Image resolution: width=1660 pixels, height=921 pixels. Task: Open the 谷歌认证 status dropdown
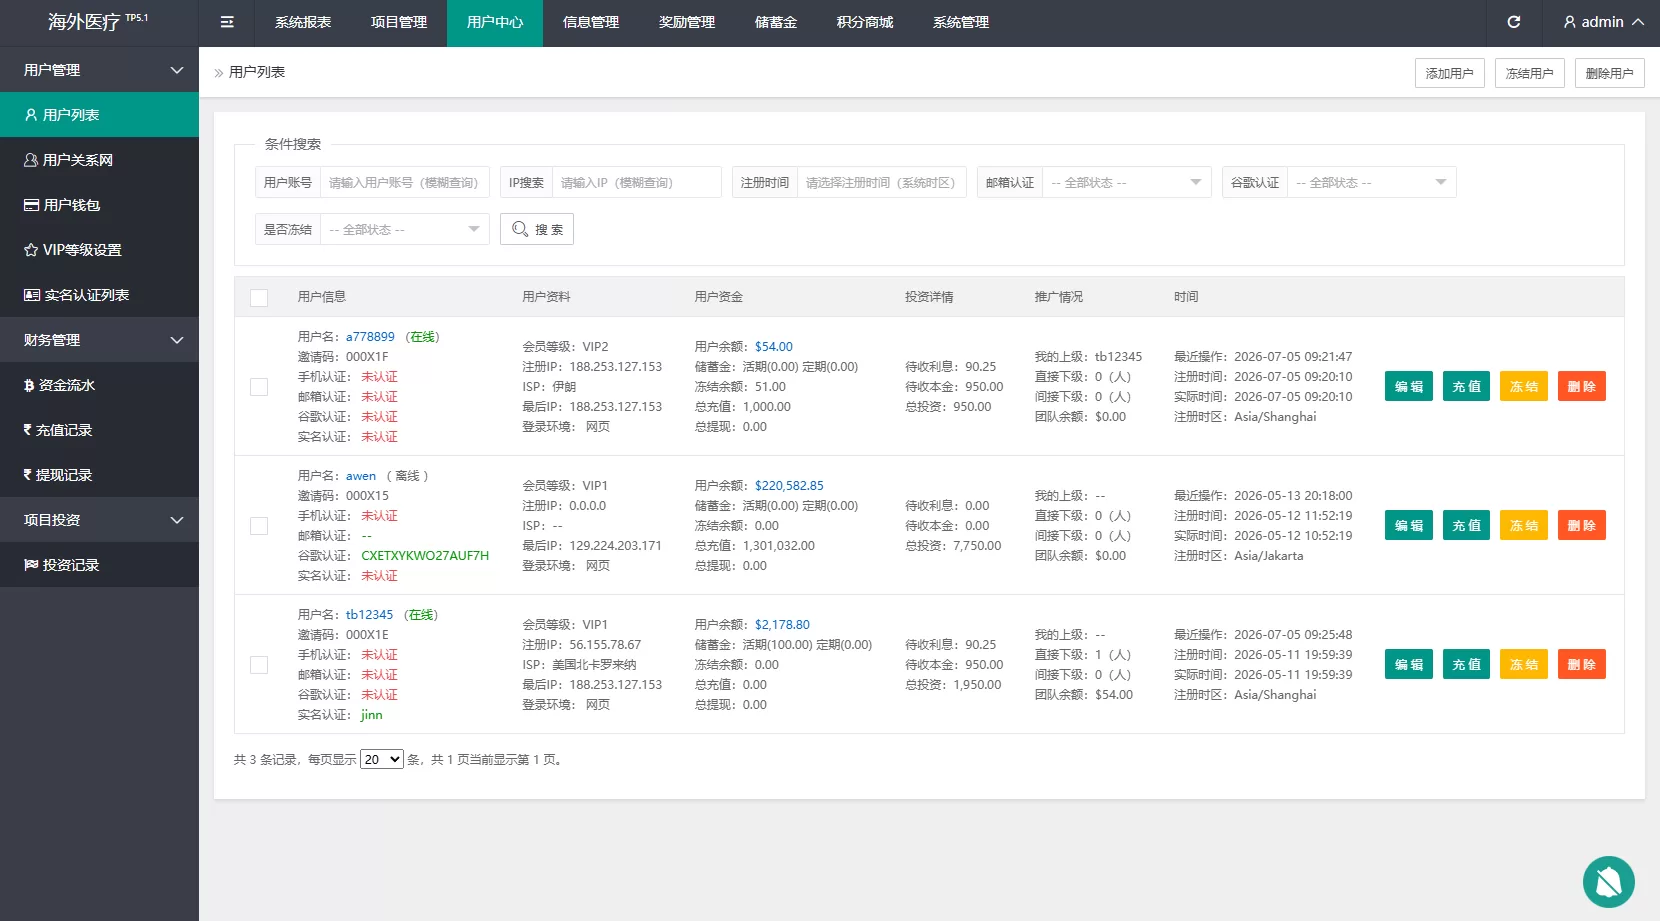click(x=1371, y=182)
